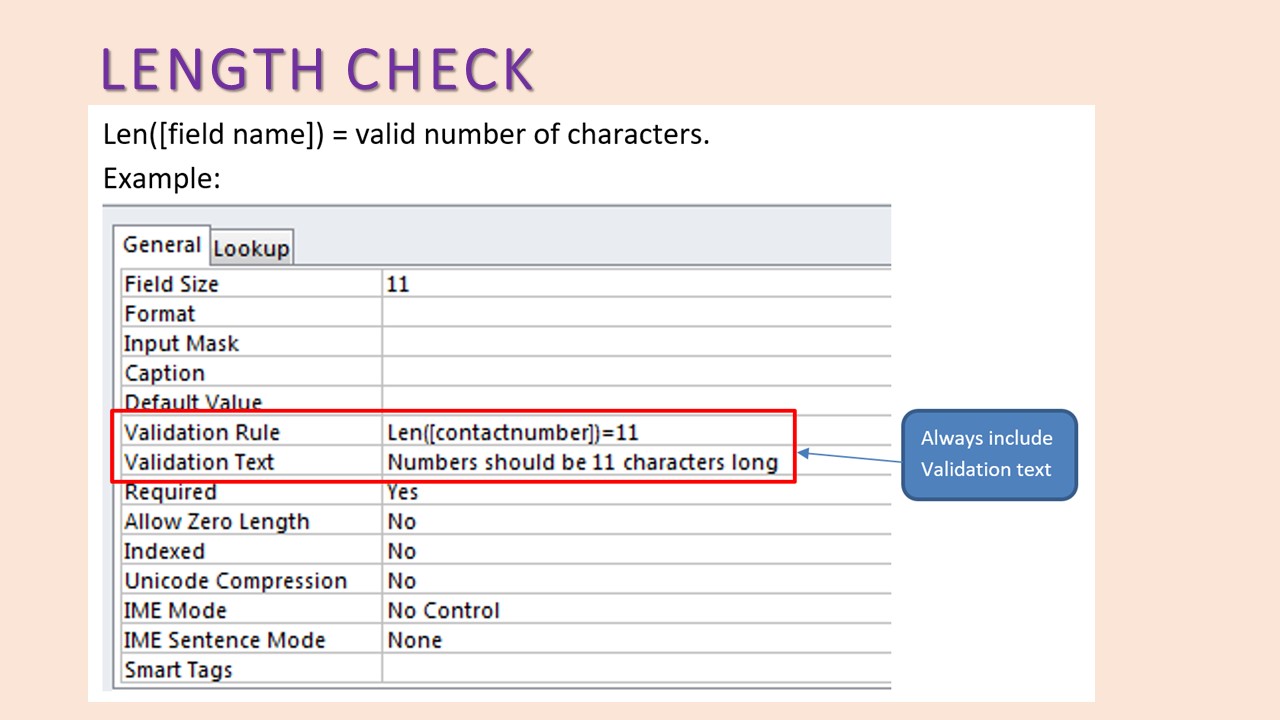Select the Validation Rule expression Len([contactnumber])=11
This screenshot has width=1280, height=720.
pyautogui.click(x=513, y=432)
